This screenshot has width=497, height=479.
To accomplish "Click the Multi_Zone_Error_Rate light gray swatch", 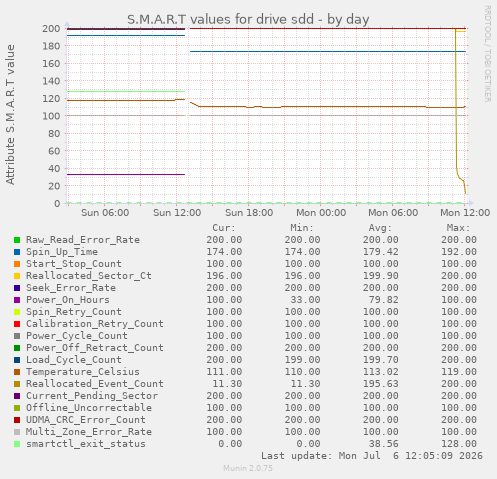I will (17, 432).
